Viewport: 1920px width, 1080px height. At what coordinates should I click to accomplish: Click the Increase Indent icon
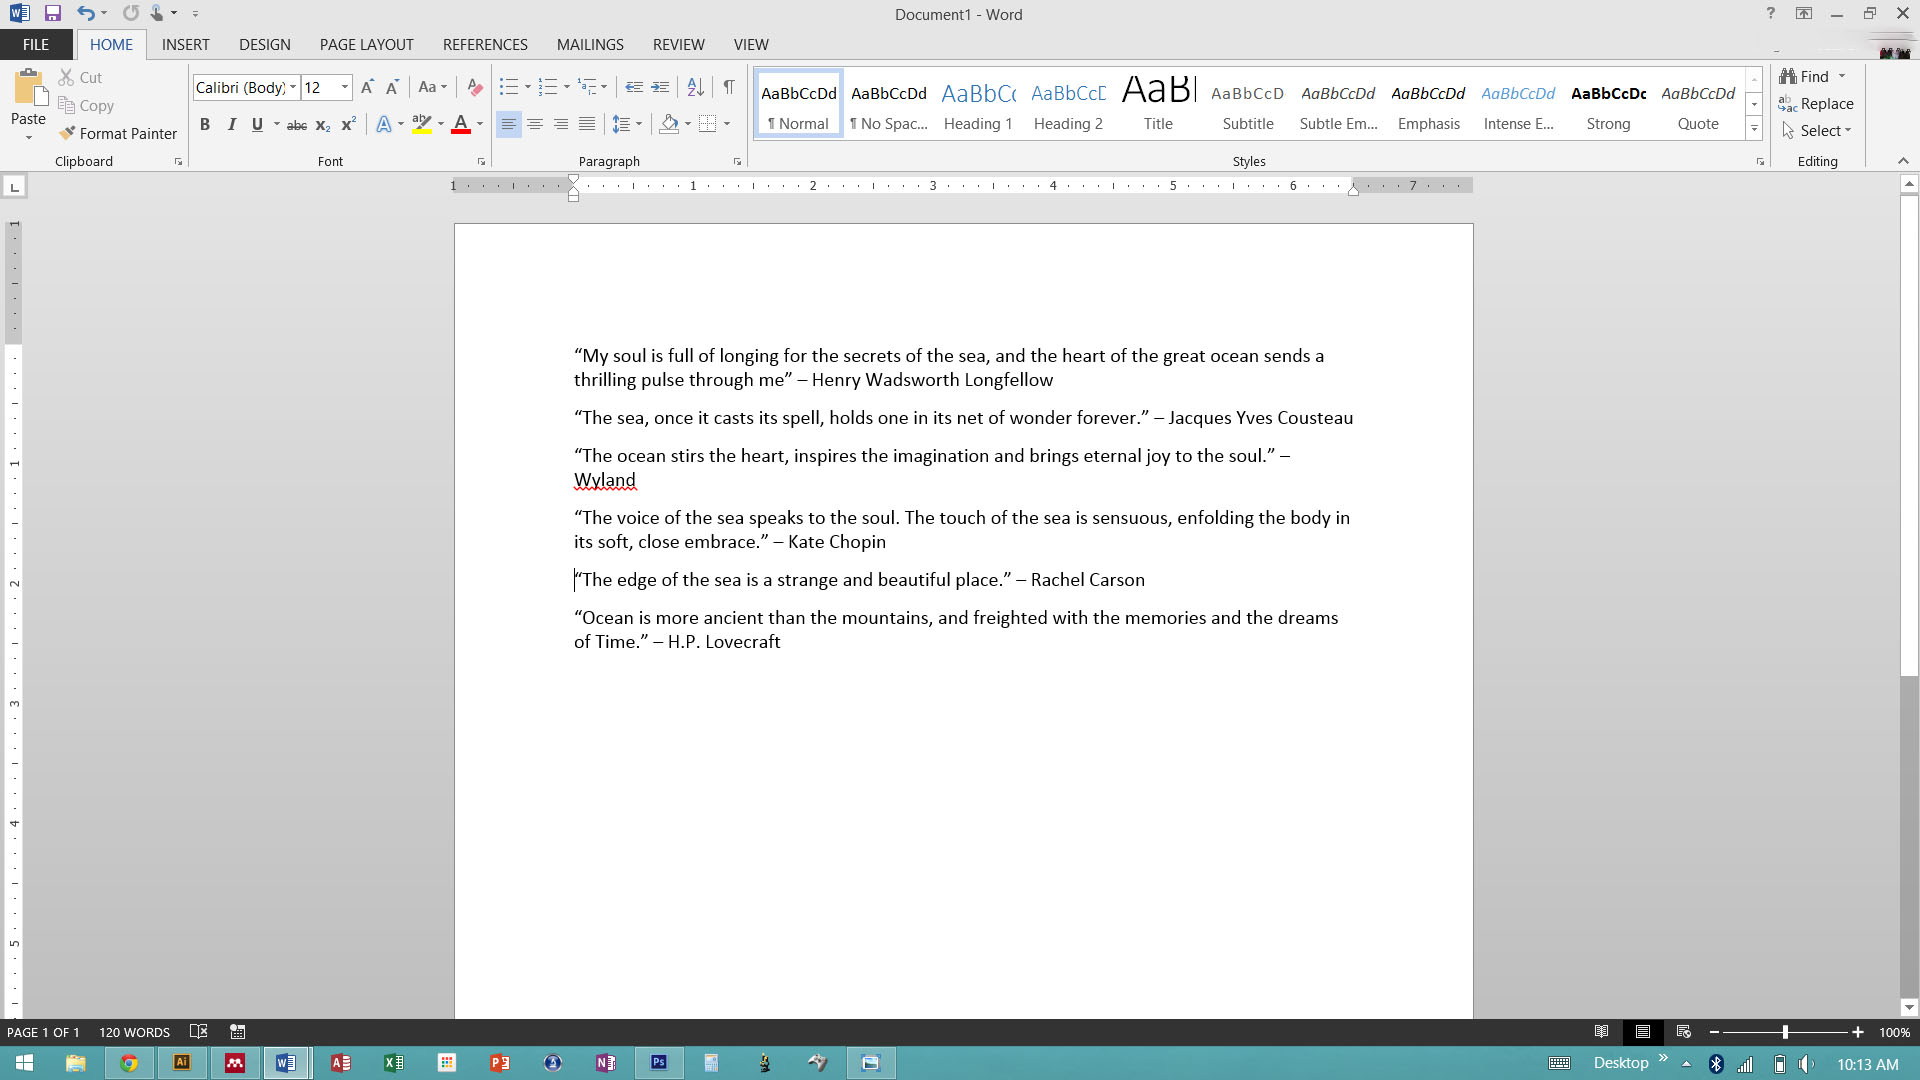pyautogui.click(x=660, y=87)
